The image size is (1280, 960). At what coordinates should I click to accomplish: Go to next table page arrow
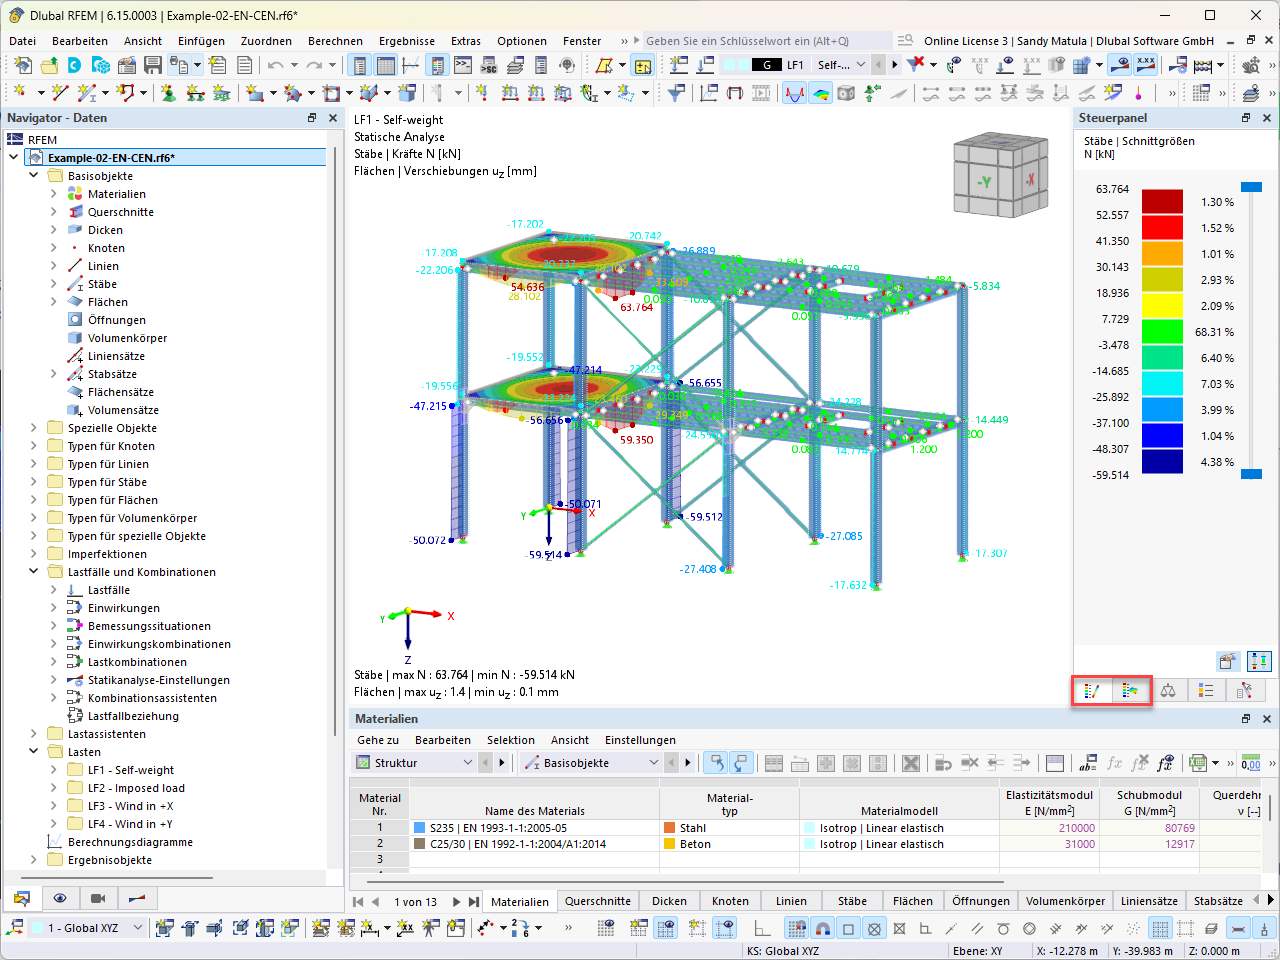click(456, 901)
